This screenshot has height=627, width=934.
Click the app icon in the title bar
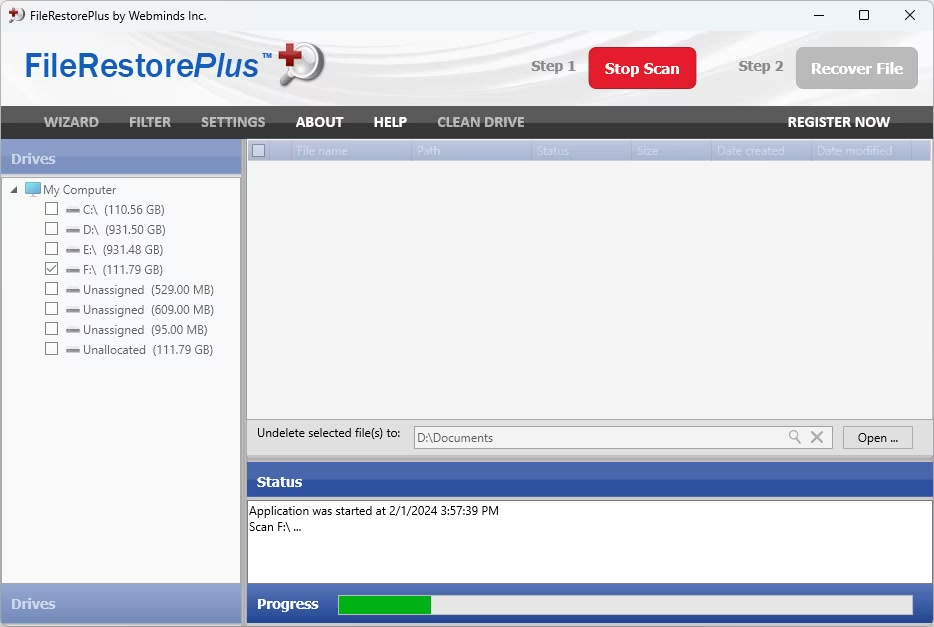pyautogui.click(x=16, y=15)
